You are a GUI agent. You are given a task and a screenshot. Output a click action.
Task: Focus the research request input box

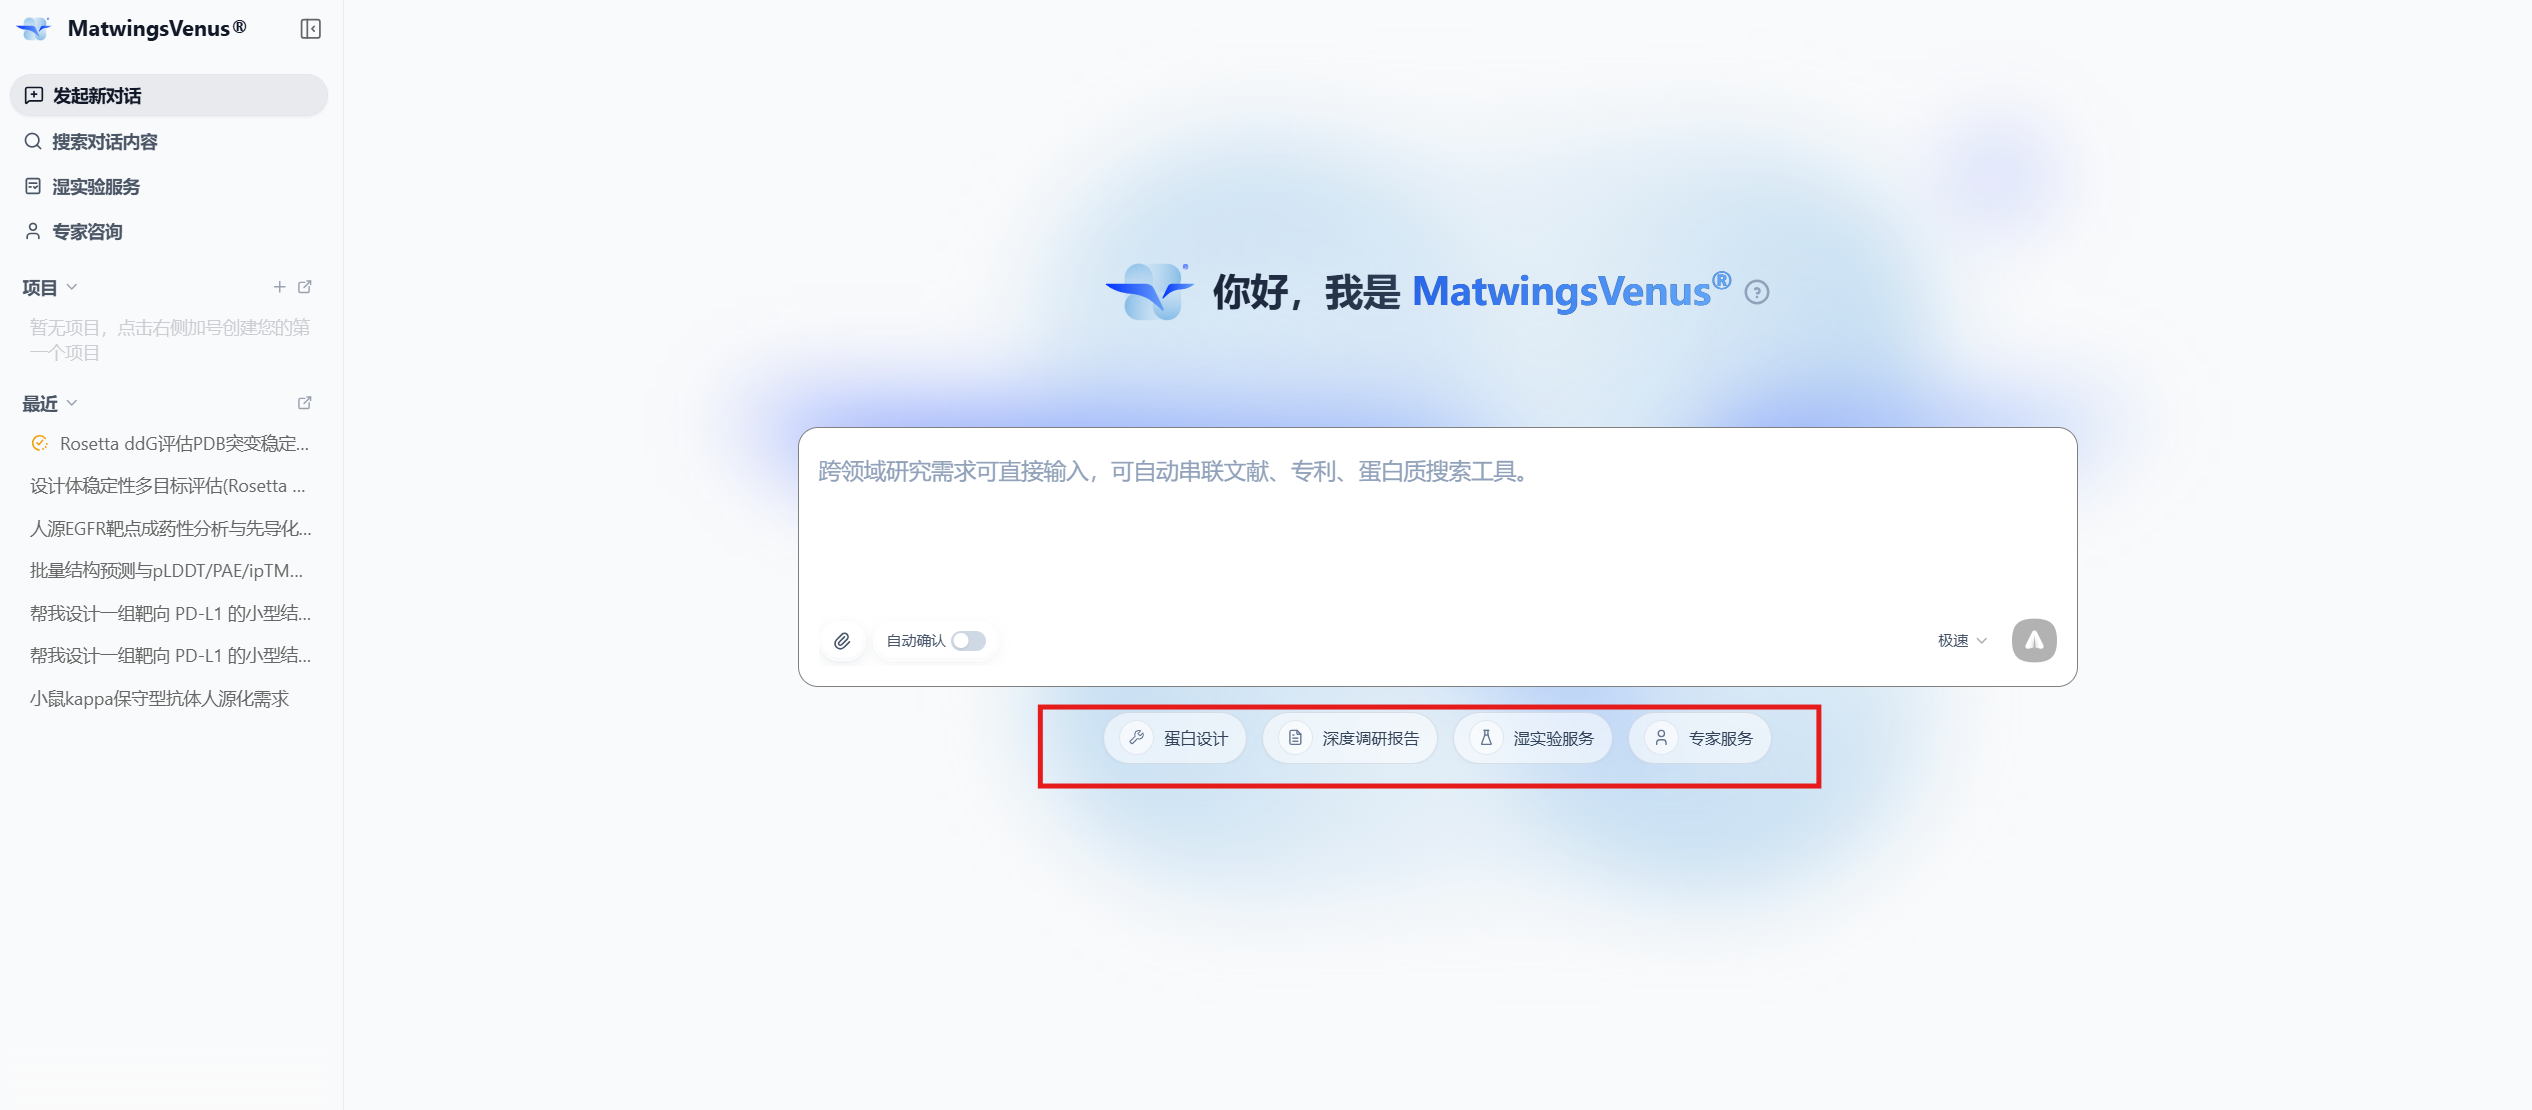click(x=1437, y=525)
